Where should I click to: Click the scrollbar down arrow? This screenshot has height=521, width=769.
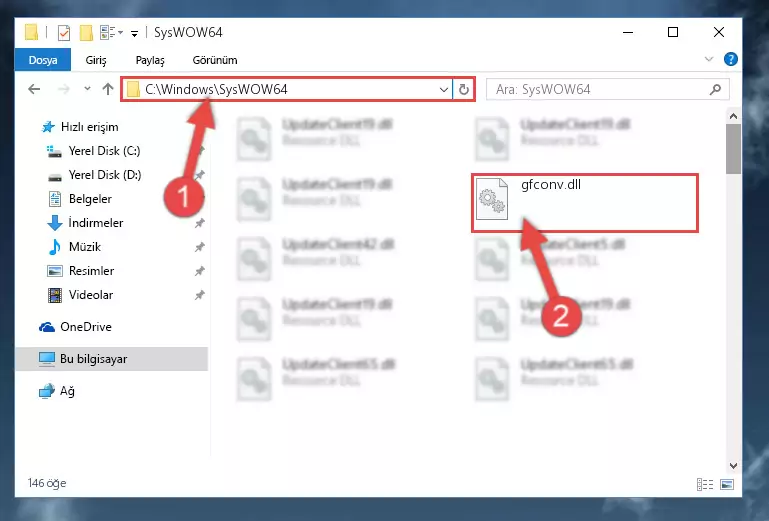point(733,466)
